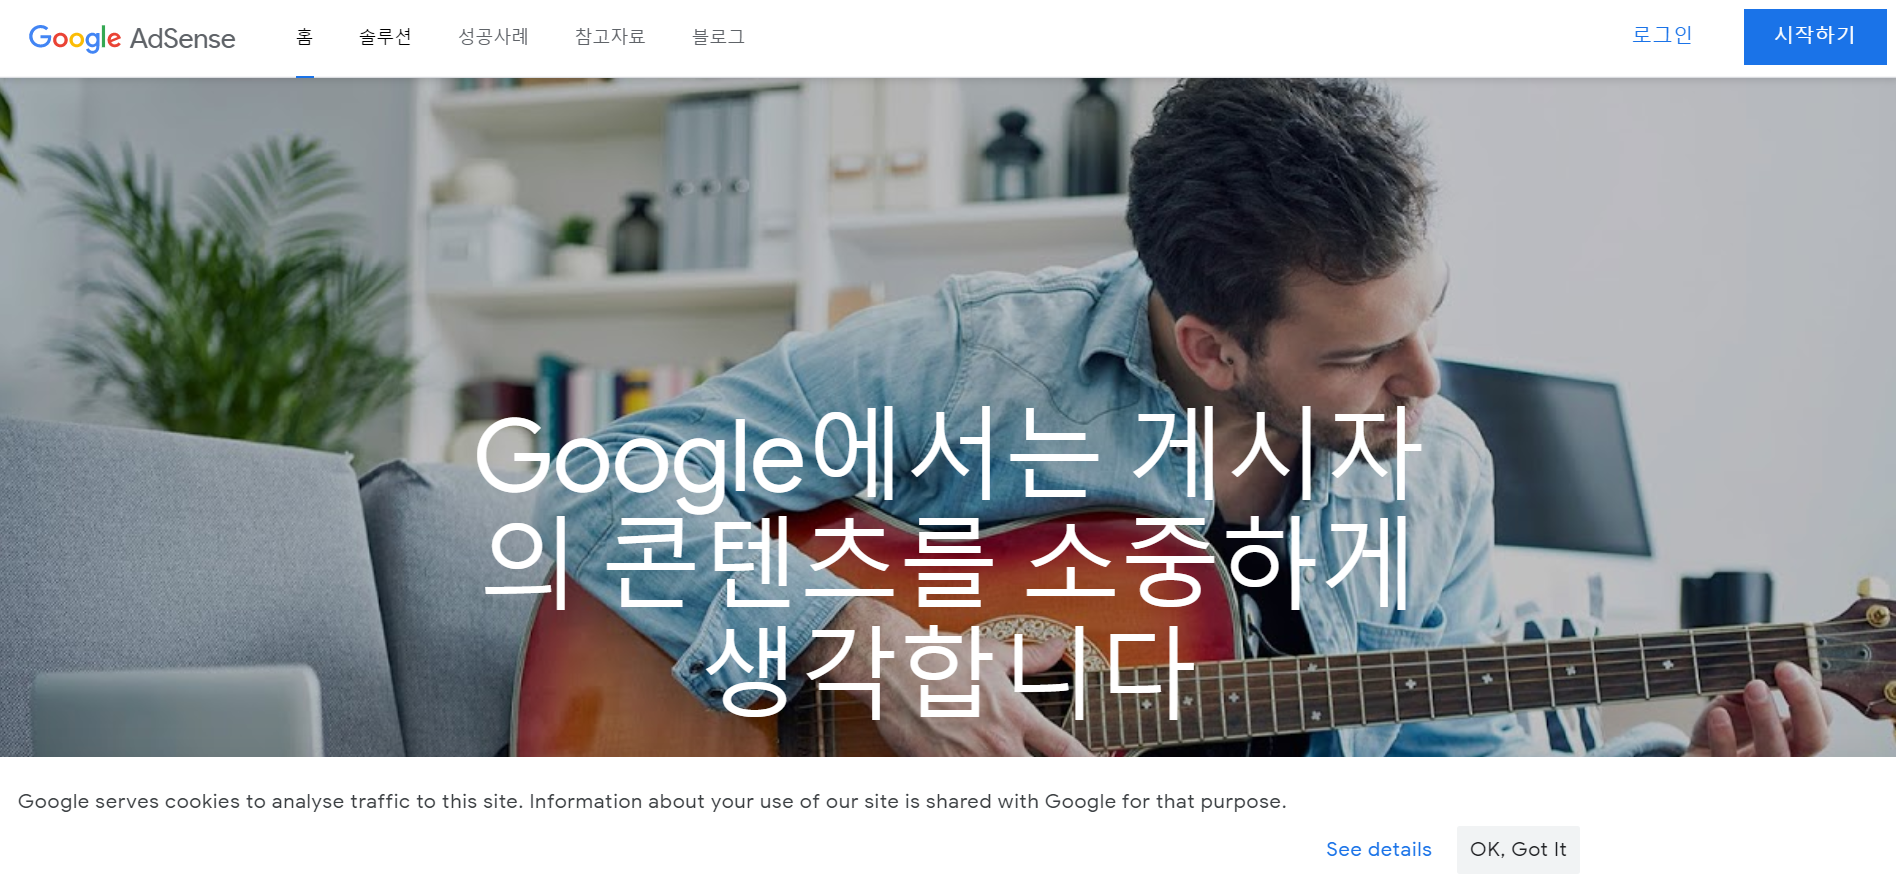Click the blue 시작하기 button
The width and height of the screenshot is (1896, 894).
pyautogui.click(x=1815, y=37)
